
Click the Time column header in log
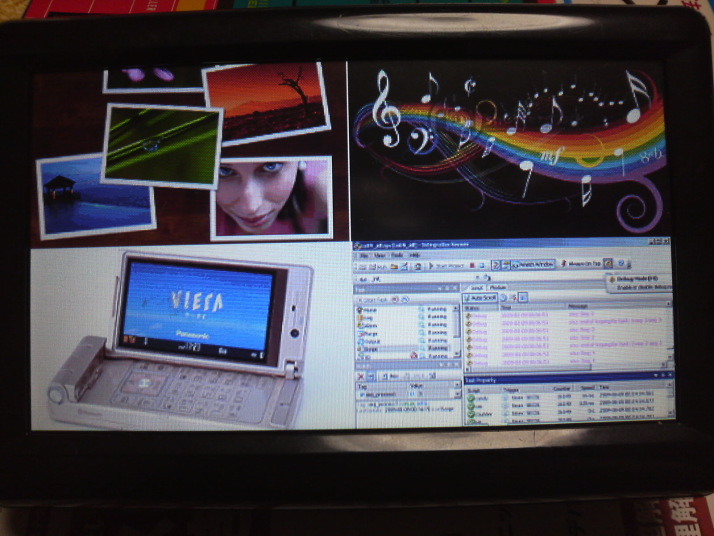(x=532, y=307)
